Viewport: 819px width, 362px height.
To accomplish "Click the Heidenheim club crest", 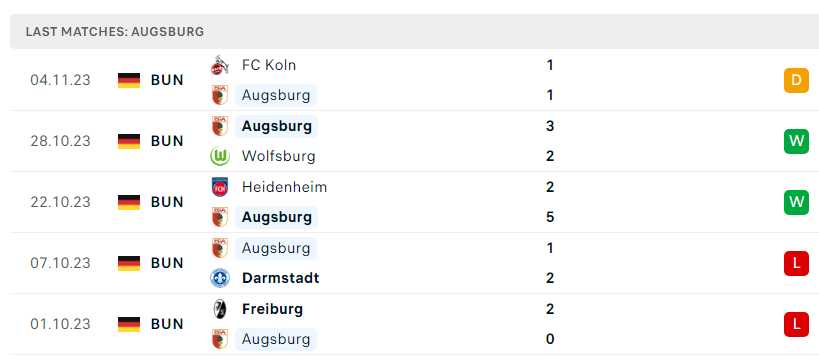I will tap(220, 187).
